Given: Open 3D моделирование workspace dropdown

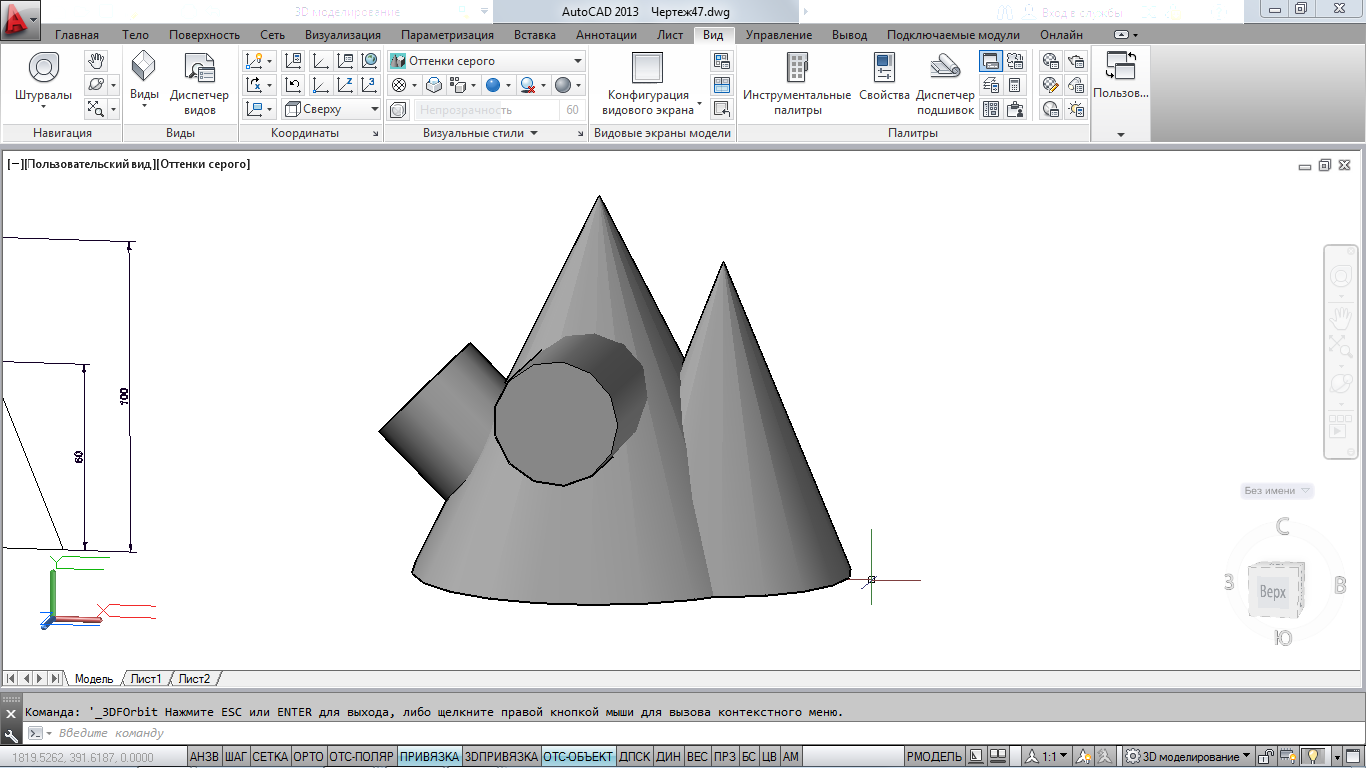Looking at the screenshot, I should click(x=1189, y=757).
